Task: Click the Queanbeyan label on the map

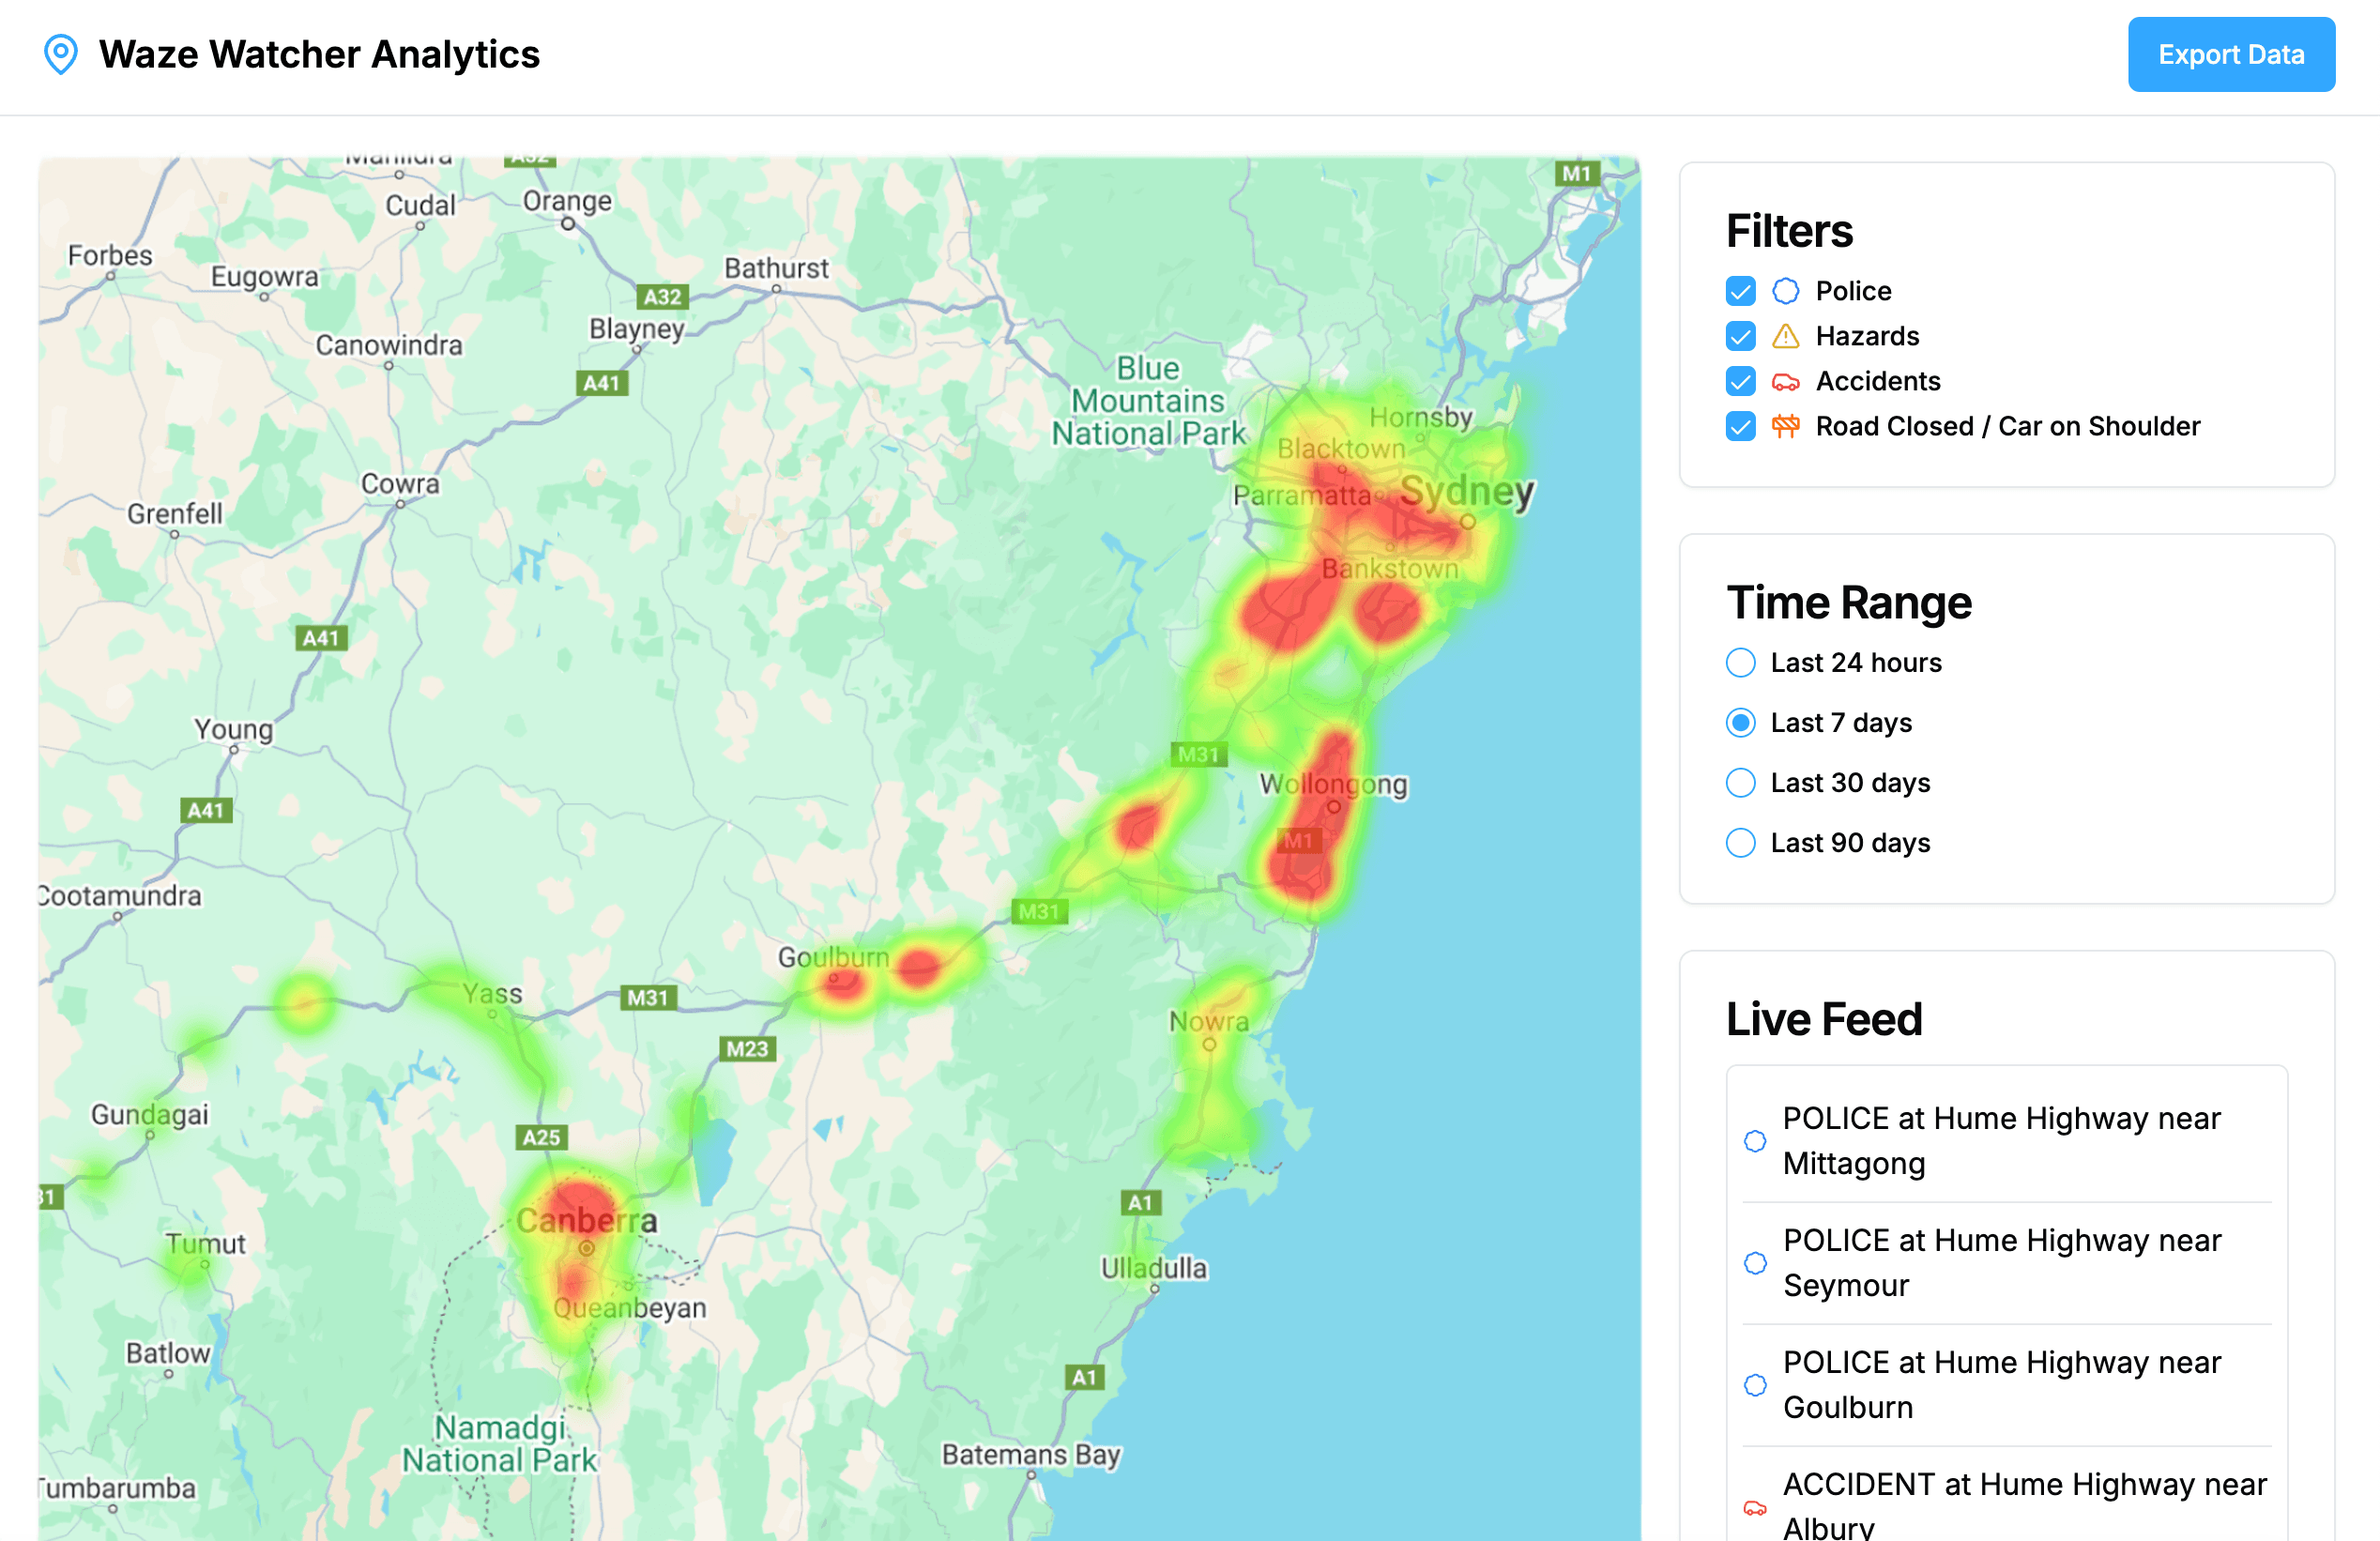Action: 630,1307
